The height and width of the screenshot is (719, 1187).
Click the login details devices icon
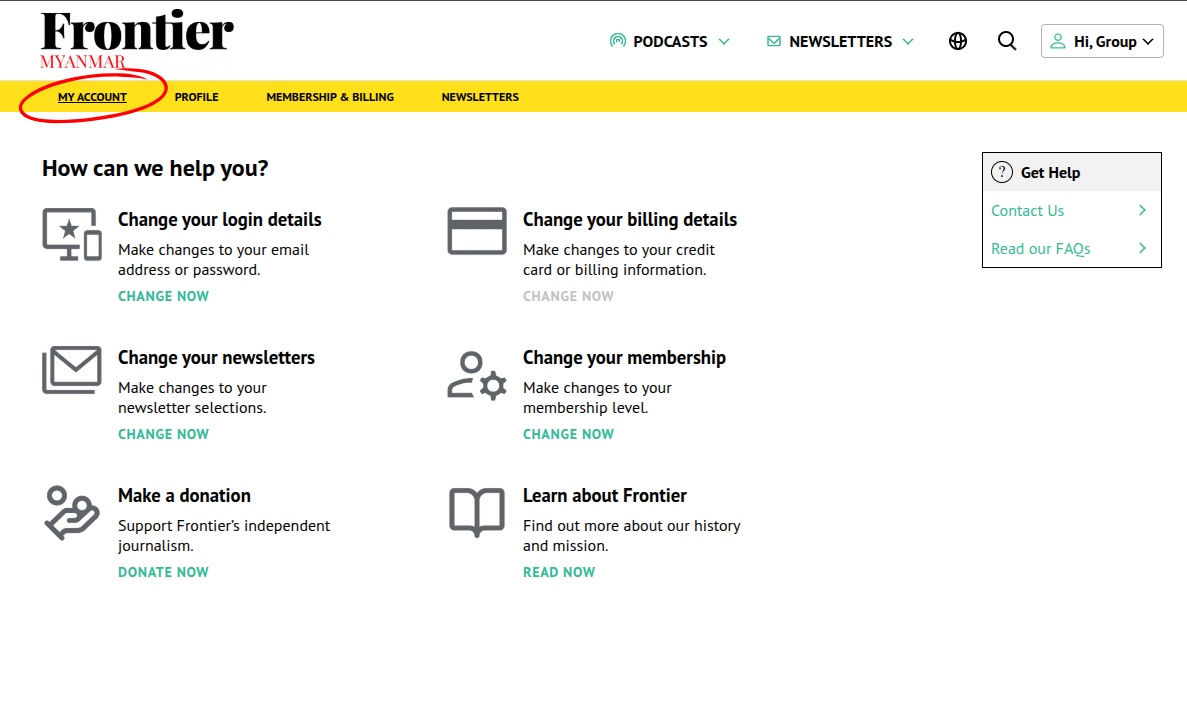(x=72, y=234)
